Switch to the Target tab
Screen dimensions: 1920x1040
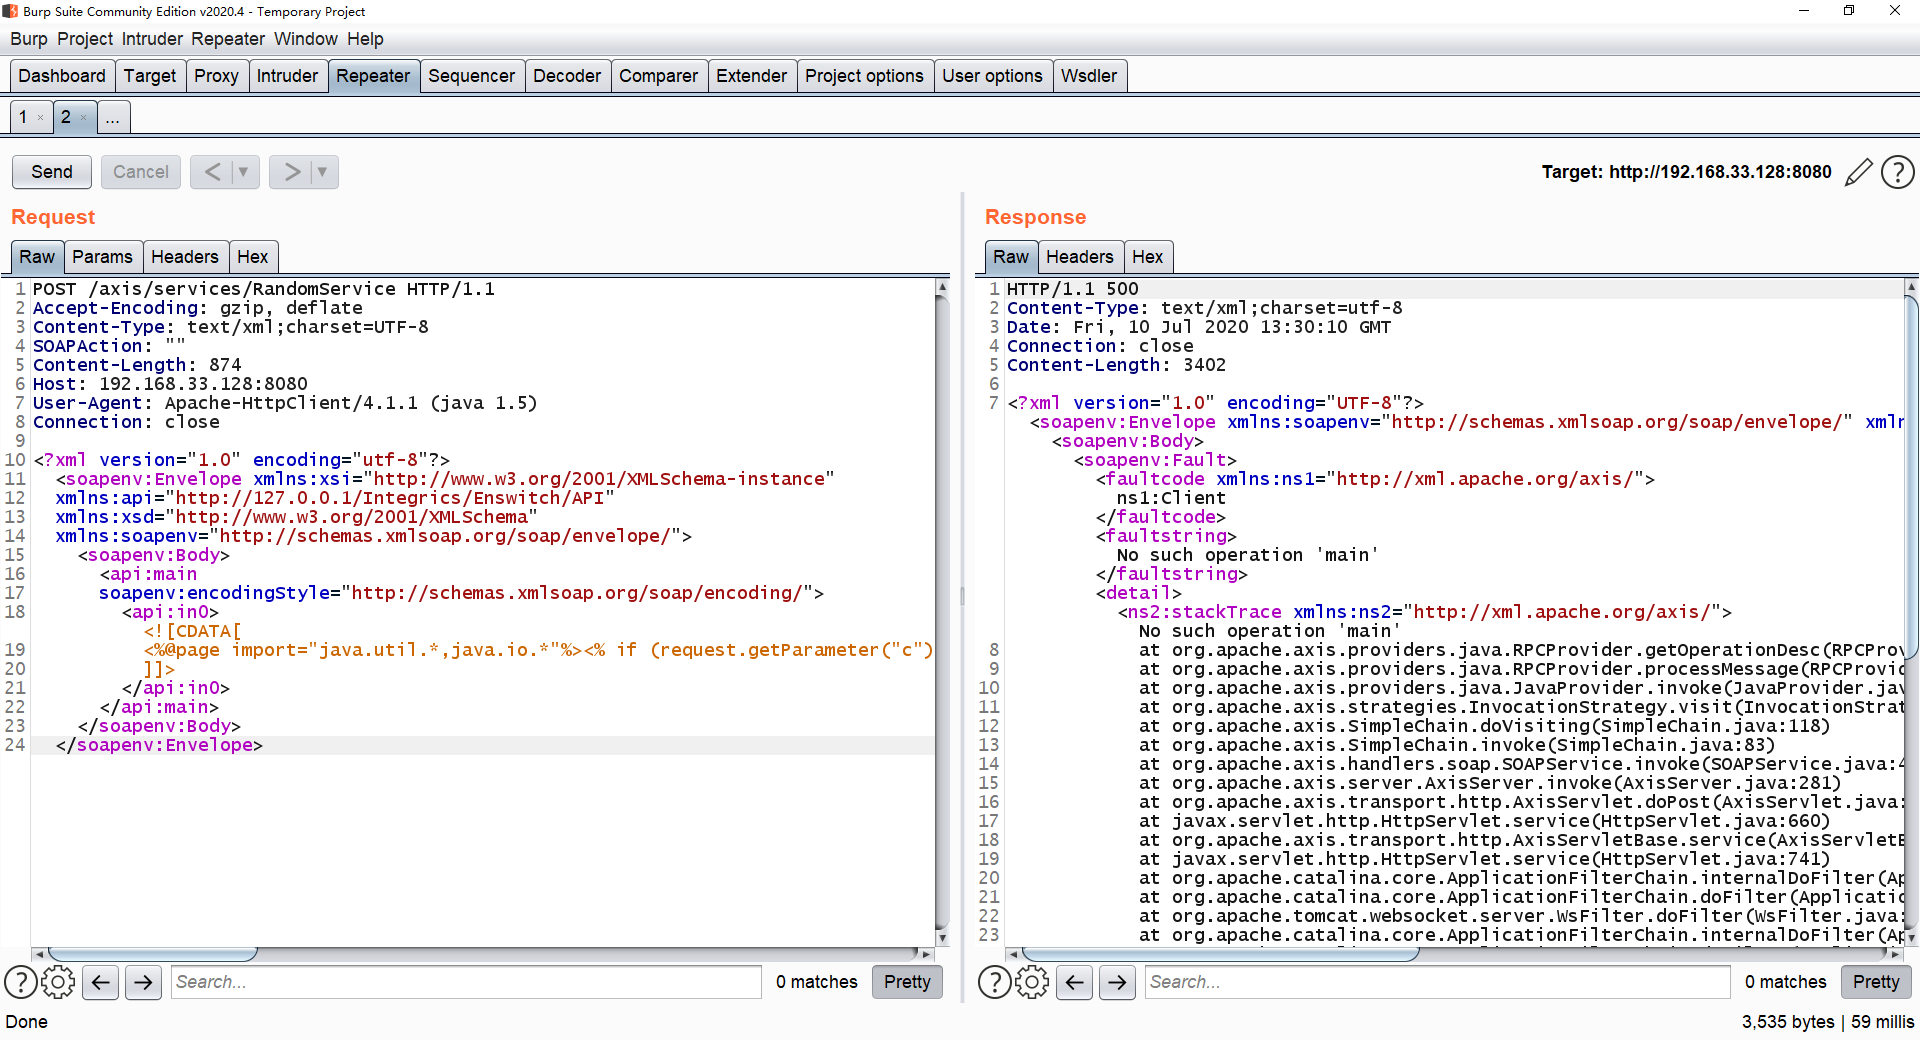(x=150, y=76)
